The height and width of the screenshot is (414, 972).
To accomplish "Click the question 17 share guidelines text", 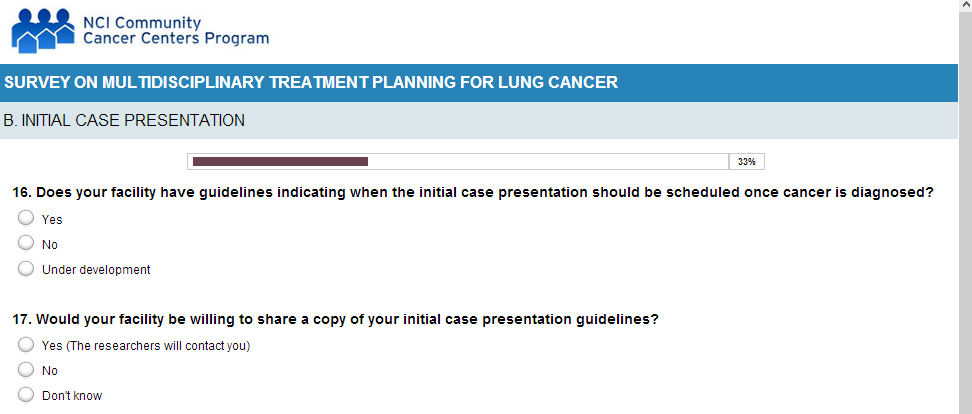I will point(335,320).
